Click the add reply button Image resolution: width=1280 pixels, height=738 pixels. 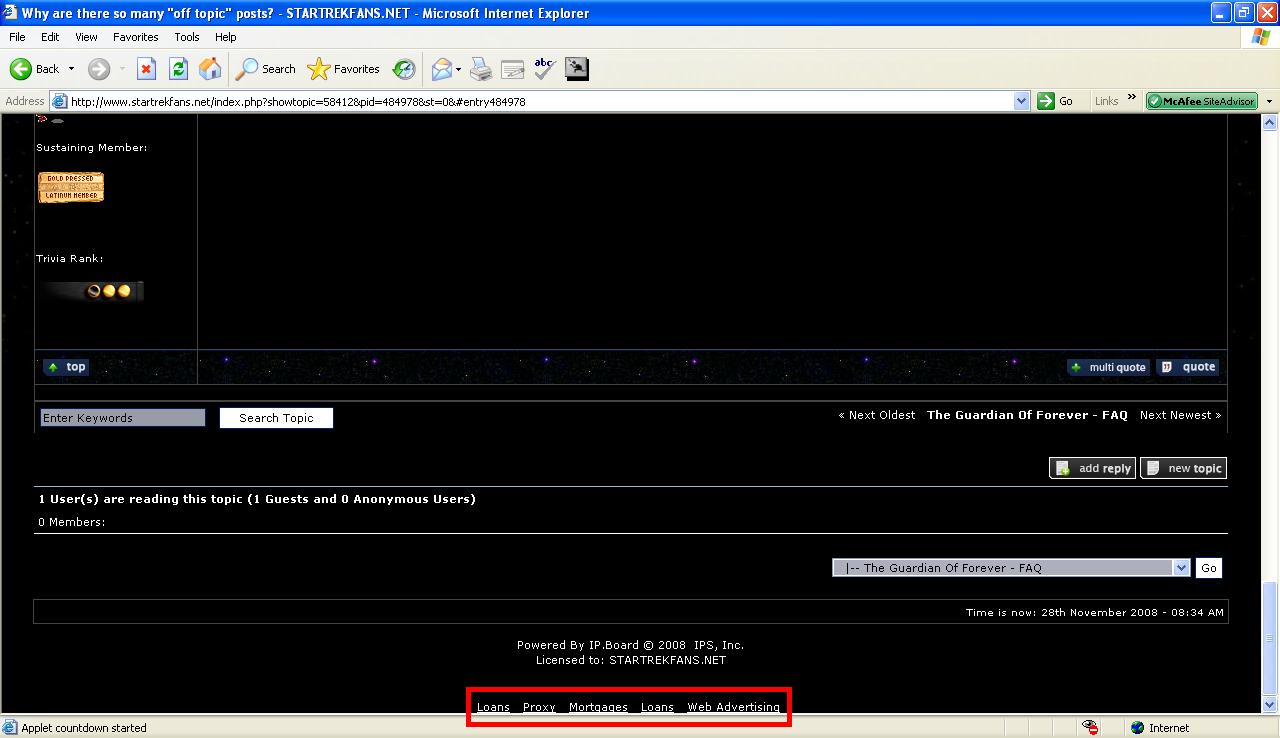(x=1092, y=468)
